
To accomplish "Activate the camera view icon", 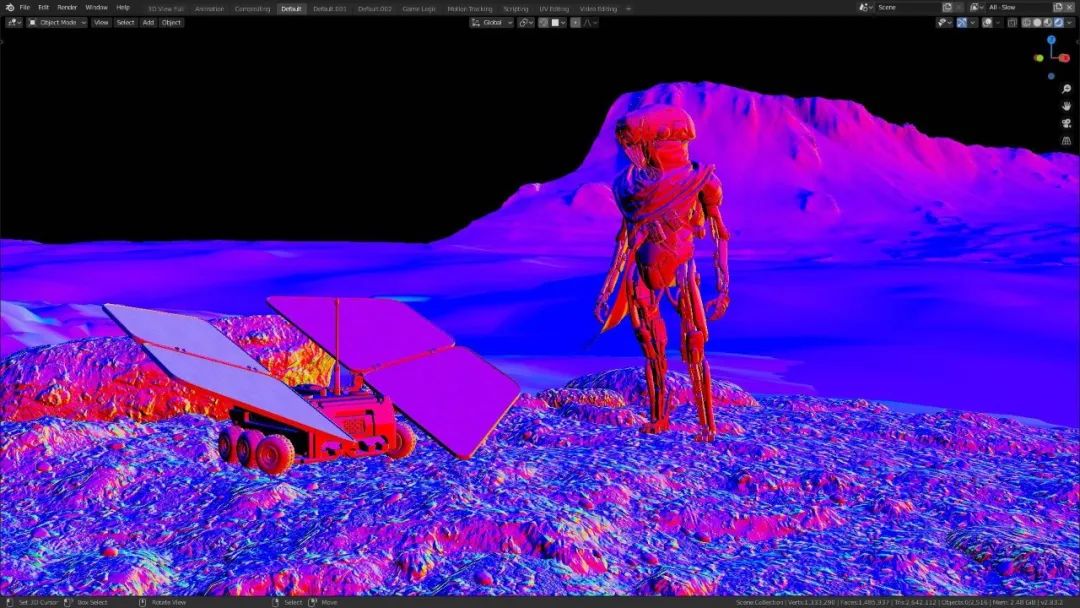I will [x=1065, y=123].
